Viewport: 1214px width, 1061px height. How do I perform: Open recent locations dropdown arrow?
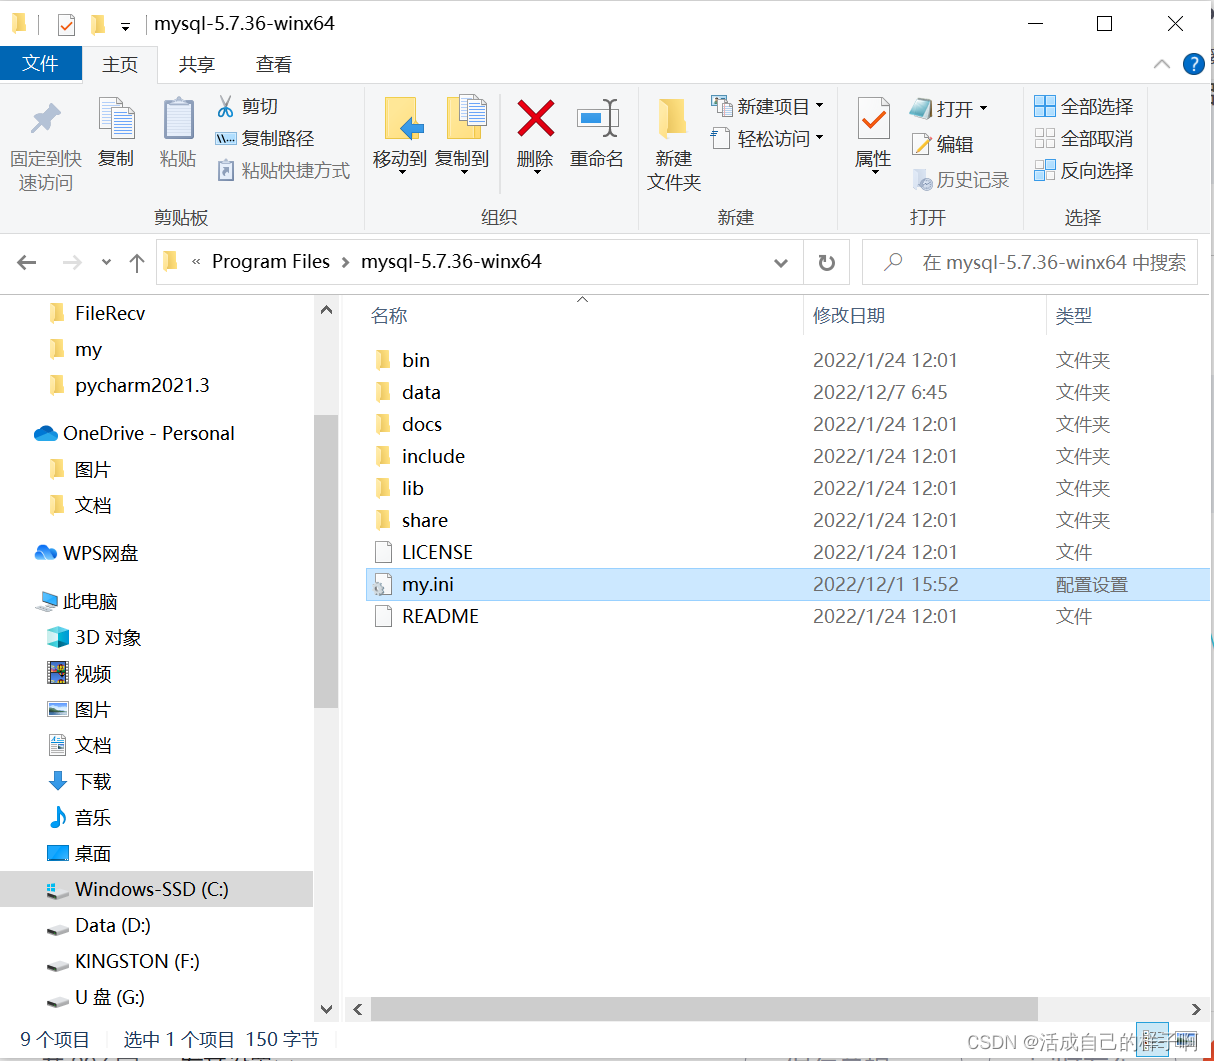point(106,262)
